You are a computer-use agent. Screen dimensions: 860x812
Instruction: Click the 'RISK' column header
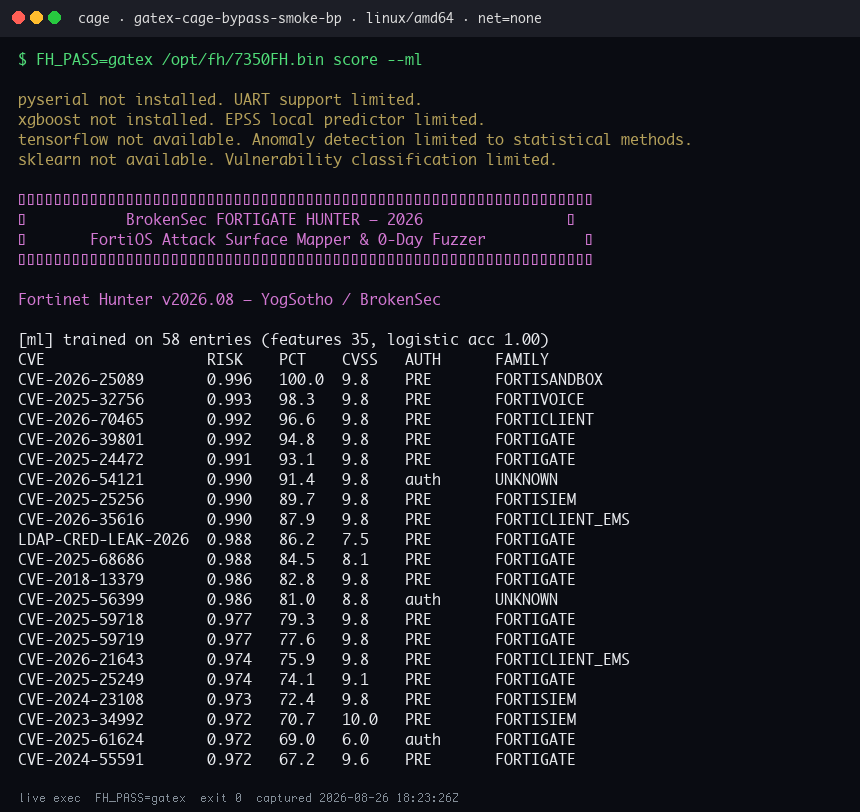(x=225, y=359)
